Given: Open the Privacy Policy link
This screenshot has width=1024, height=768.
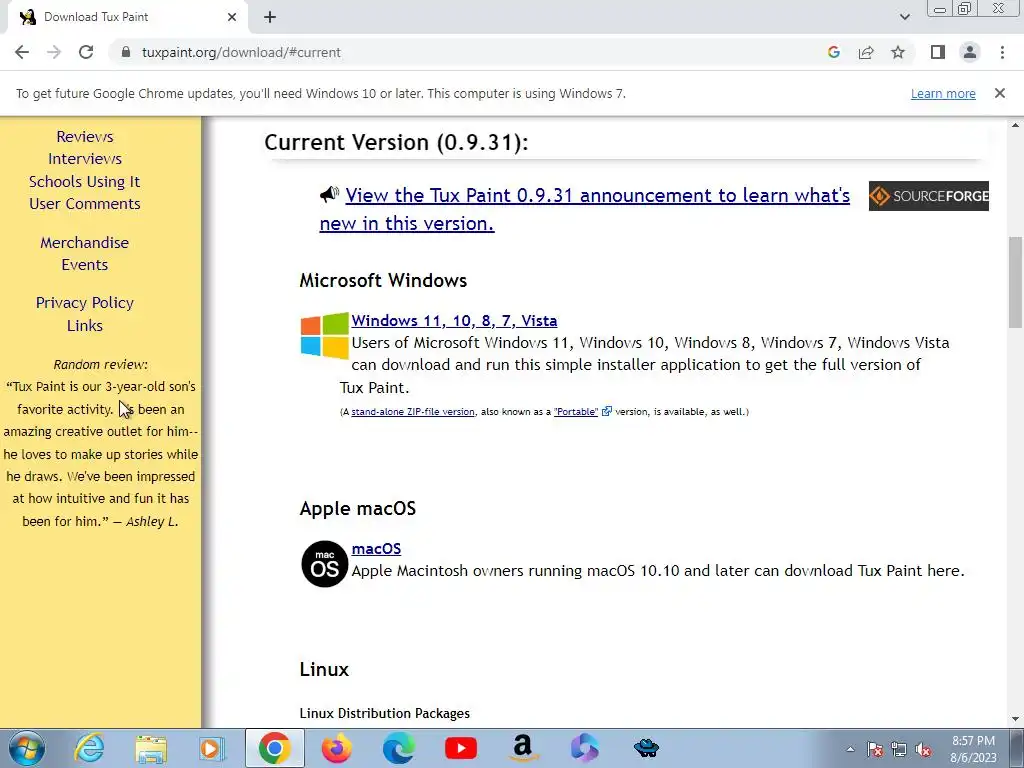Looking at the screenshot, I should tap(85, 302).
